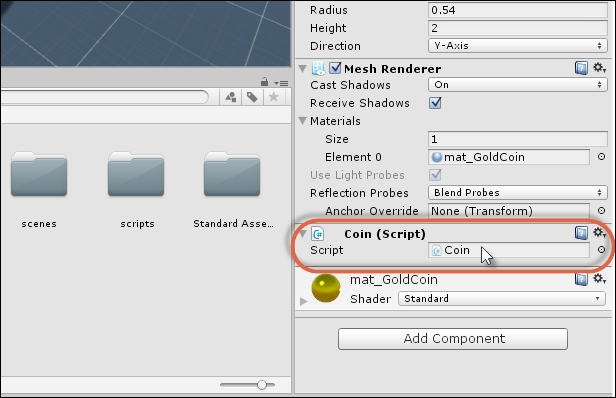Click the mat_GoldCoin material preview sphere
Image resolution: width=616 pixels, height=398 pixels.
coord(326,288)
